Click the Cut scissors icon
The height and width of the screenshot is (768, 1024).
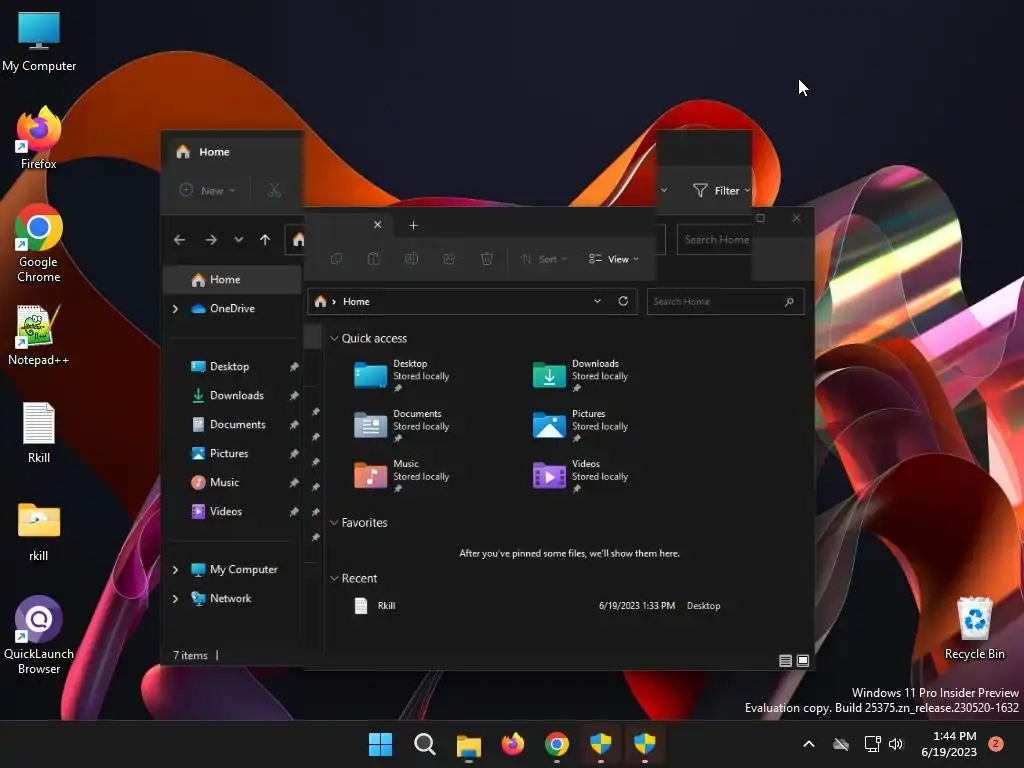274,190
